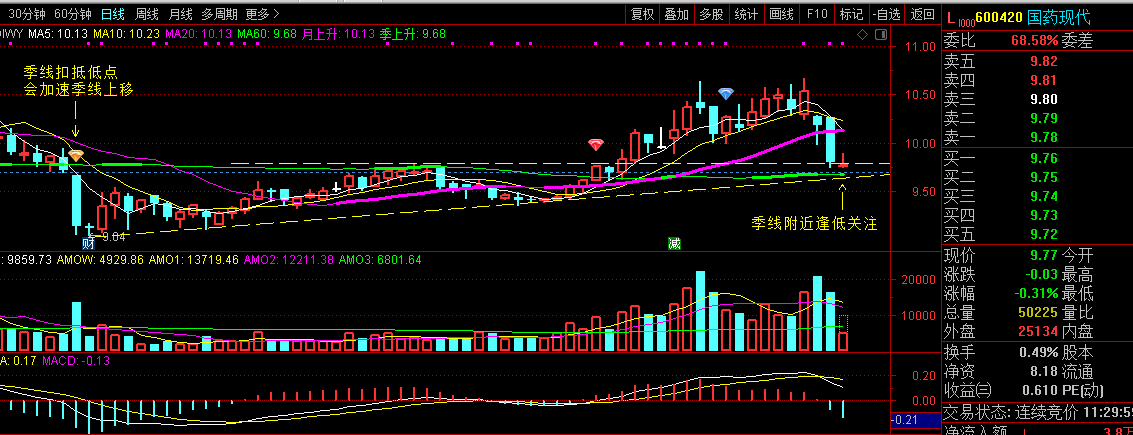
Task: Click the orange gem marker near the arrow
Action: (x=76, y=155)
